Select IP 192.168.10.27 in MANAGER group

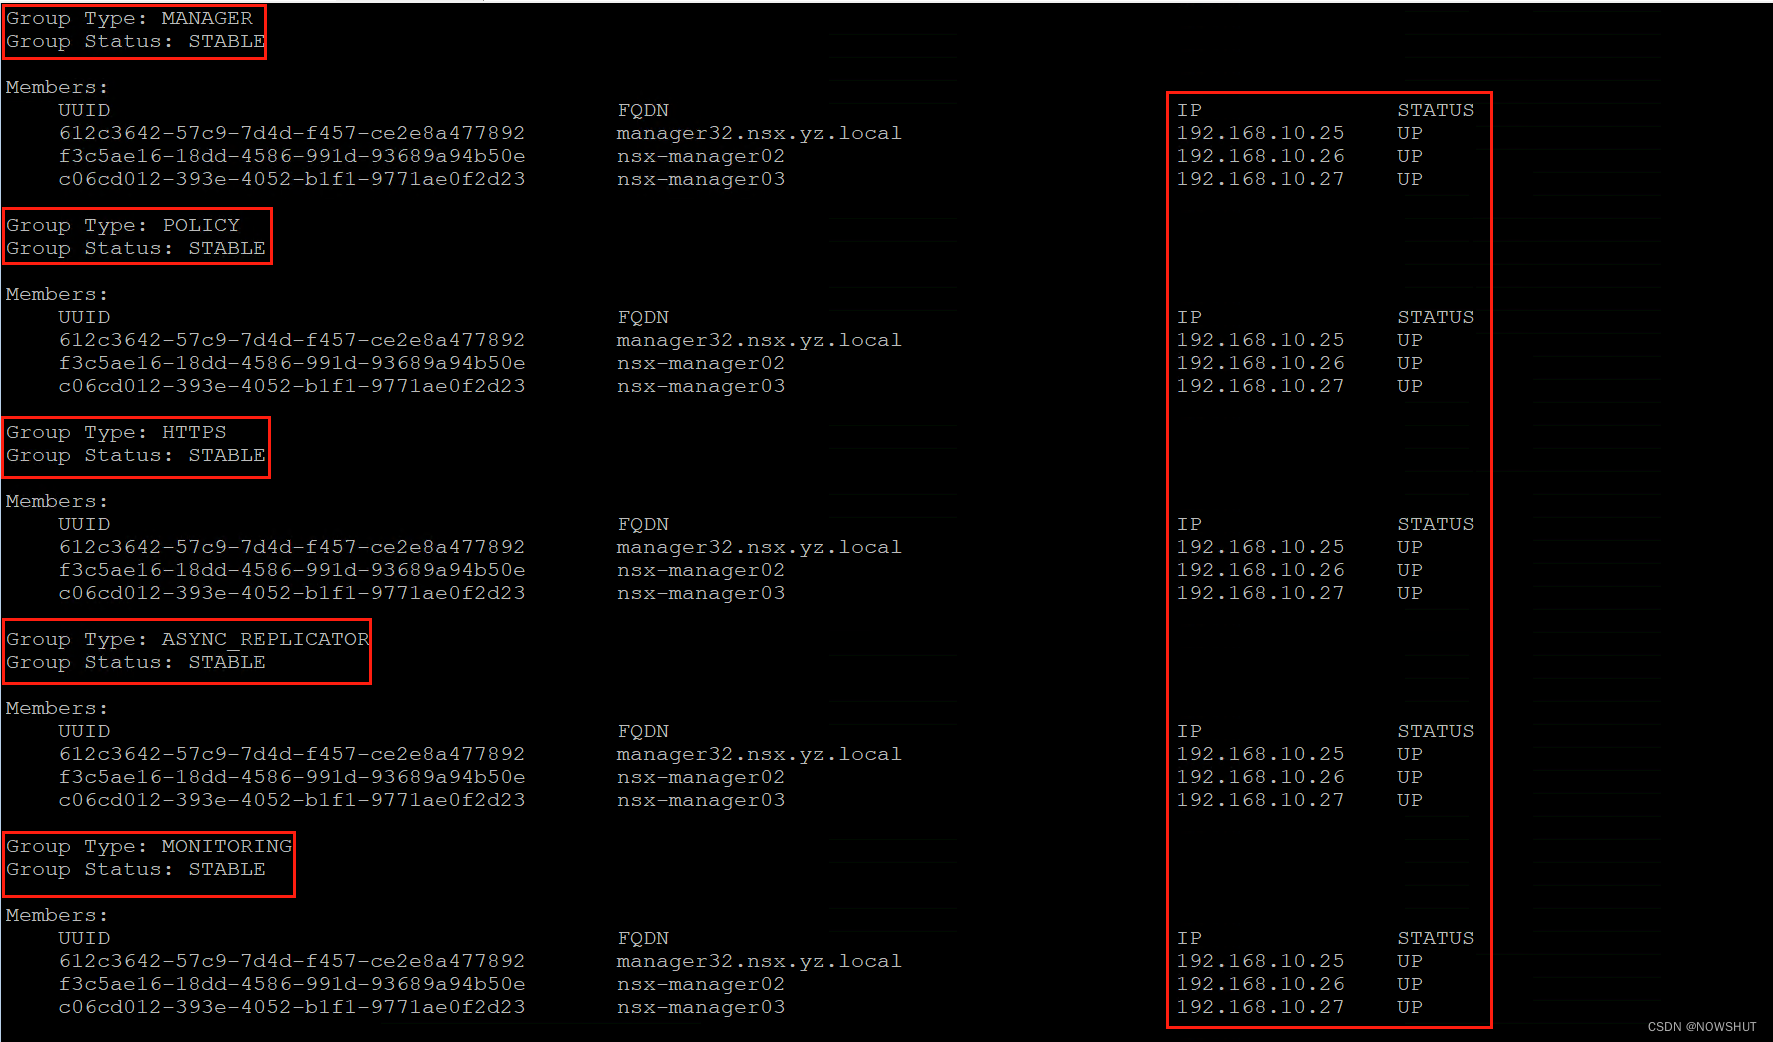pyautogui.click(x=1260, y=179)
